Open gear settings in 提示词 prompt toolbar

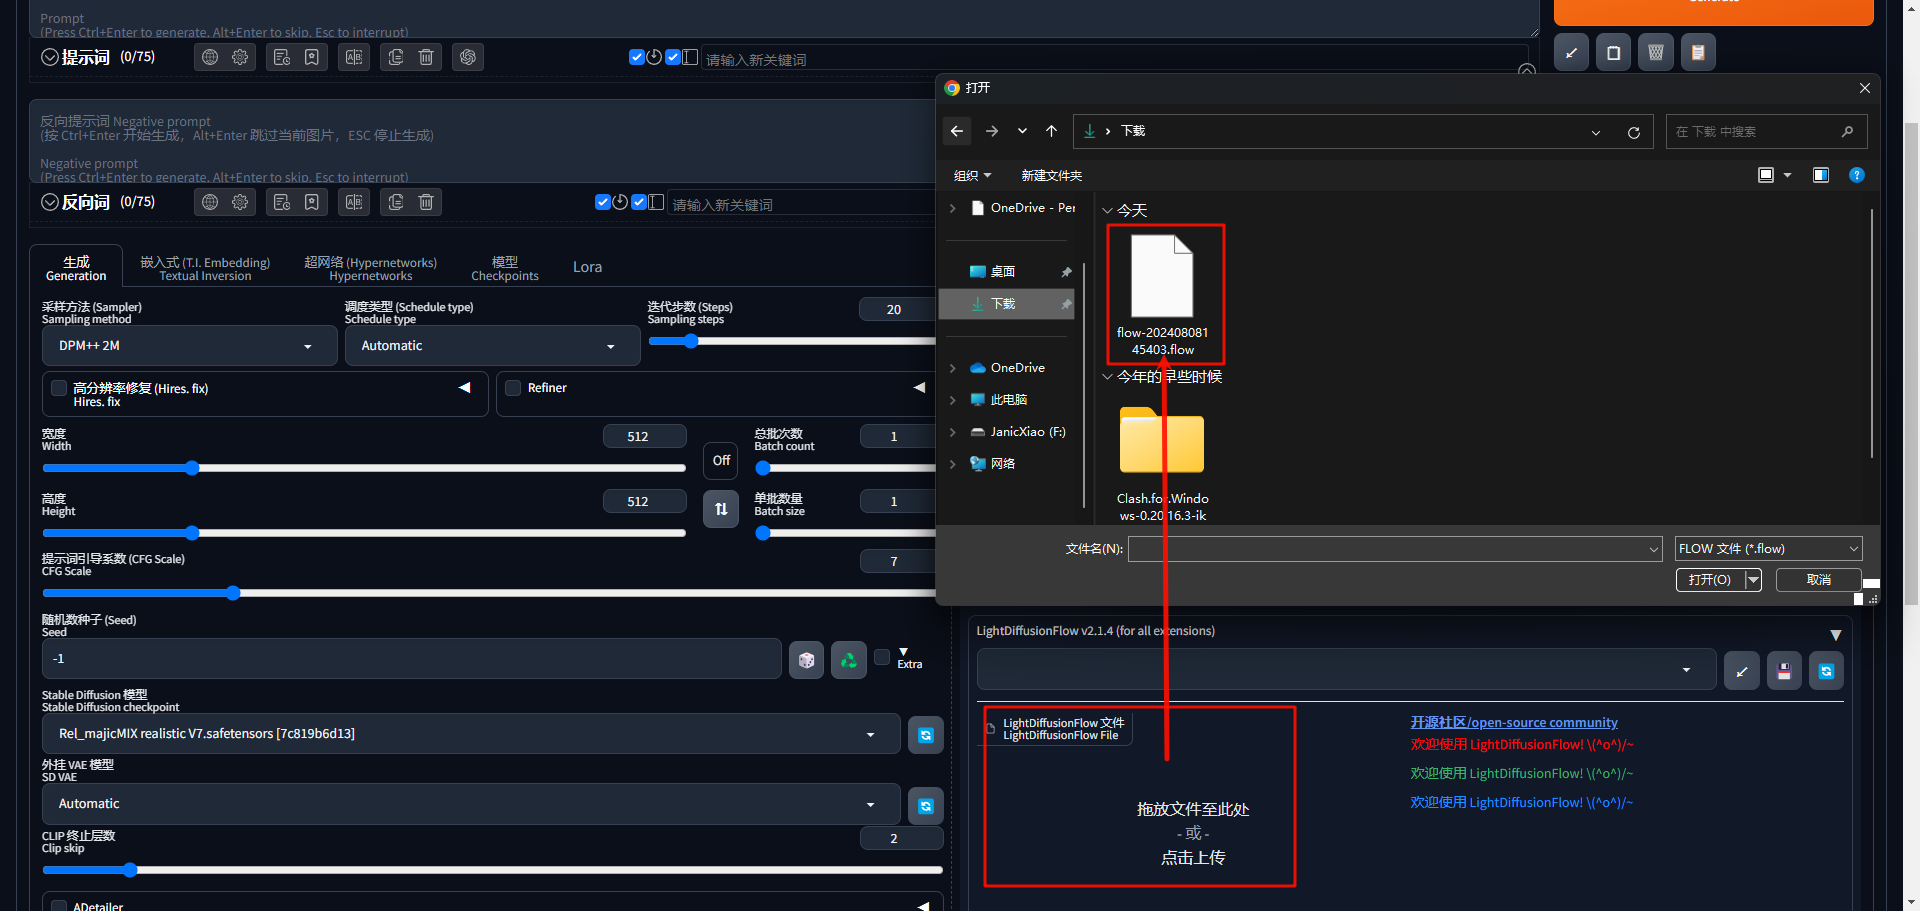[240, 57]
